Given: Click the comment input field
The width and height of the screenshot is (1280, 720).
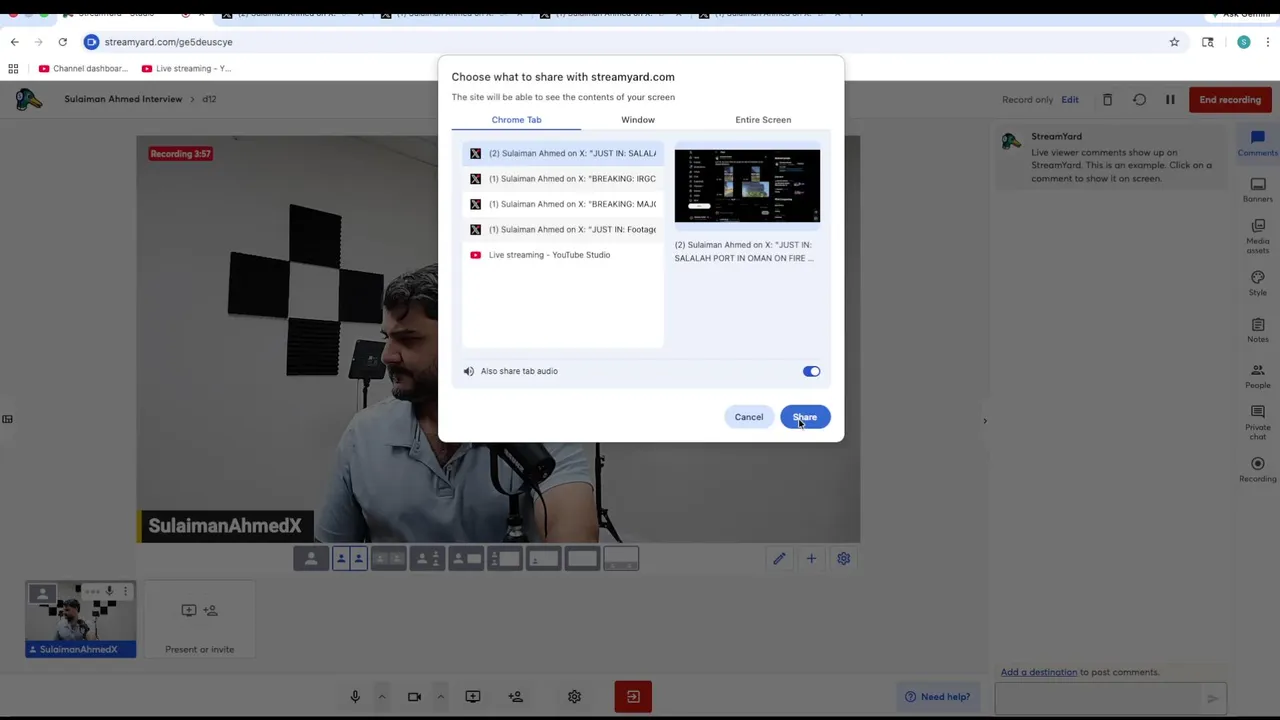Looking at the screenshot, I should (x=1097, y=698).
